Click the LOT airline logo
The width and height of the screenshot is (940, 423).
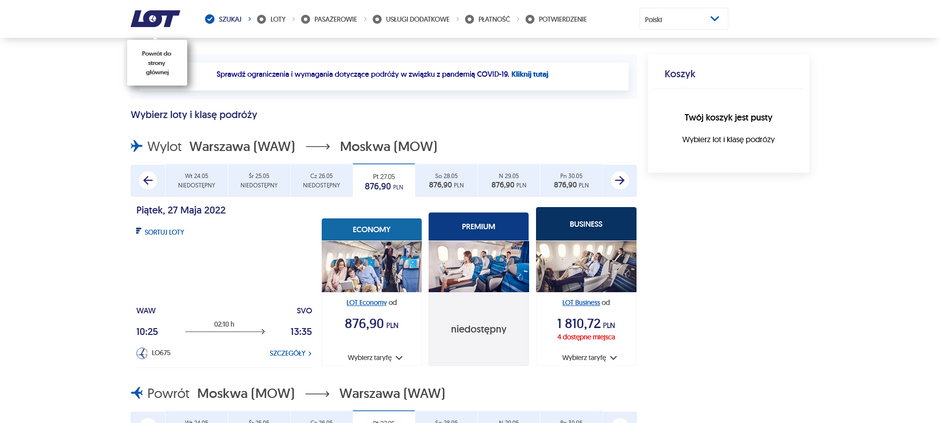tap(155, 19)
